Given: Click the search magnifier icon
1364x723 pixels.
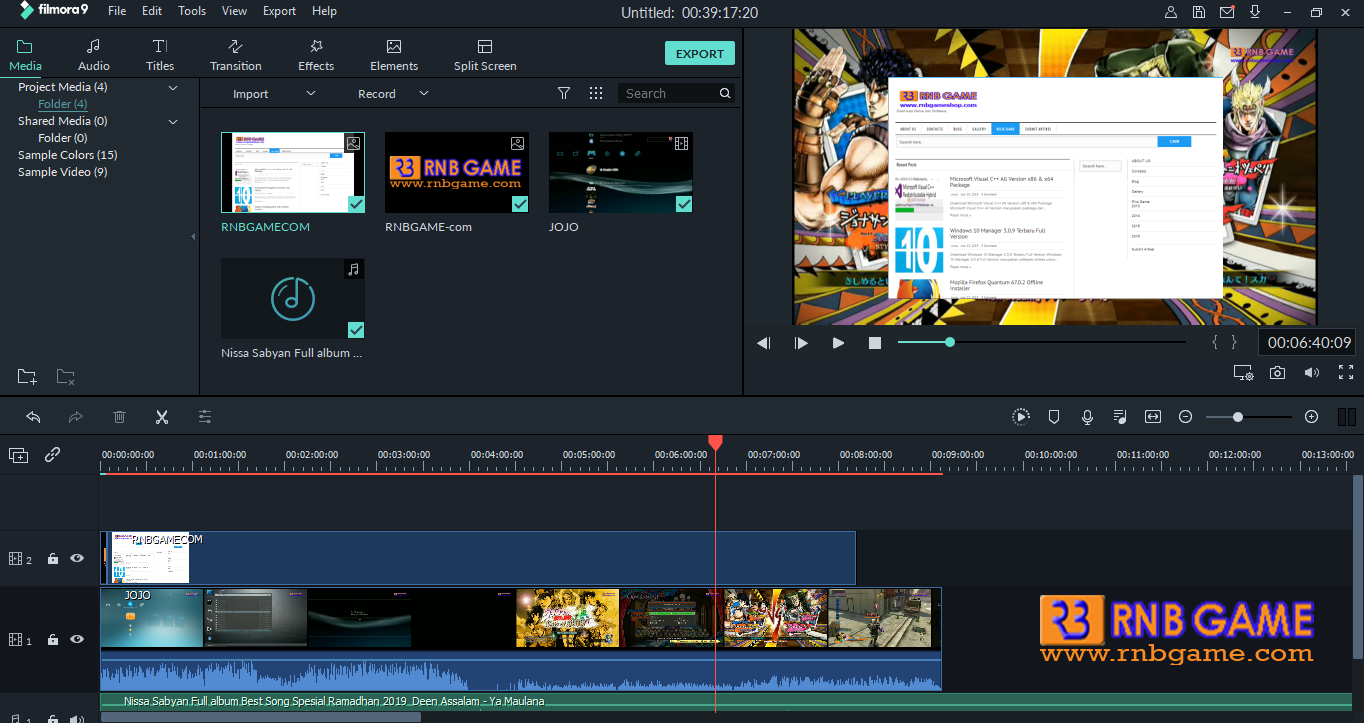Looking at the screenshot, I should pos(725,93).
